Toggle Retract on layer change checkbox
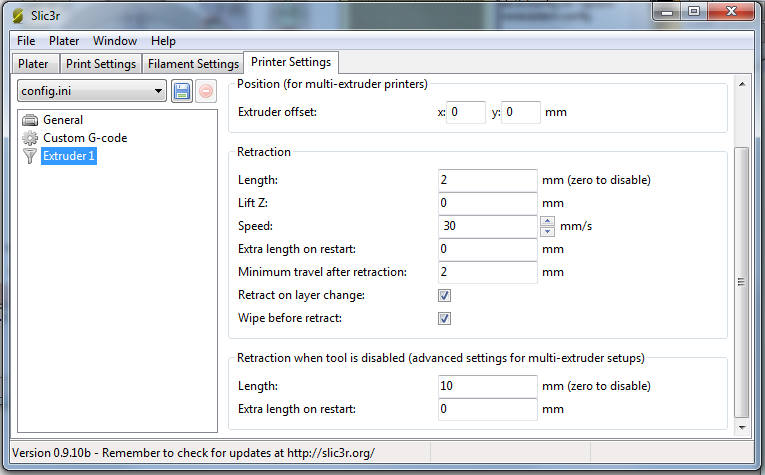 (x=445, y=296)
